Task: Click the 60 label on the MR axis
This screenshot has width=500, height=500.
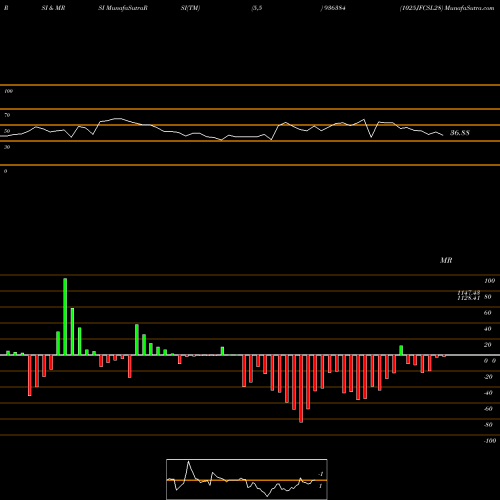Action: [488, 313]
